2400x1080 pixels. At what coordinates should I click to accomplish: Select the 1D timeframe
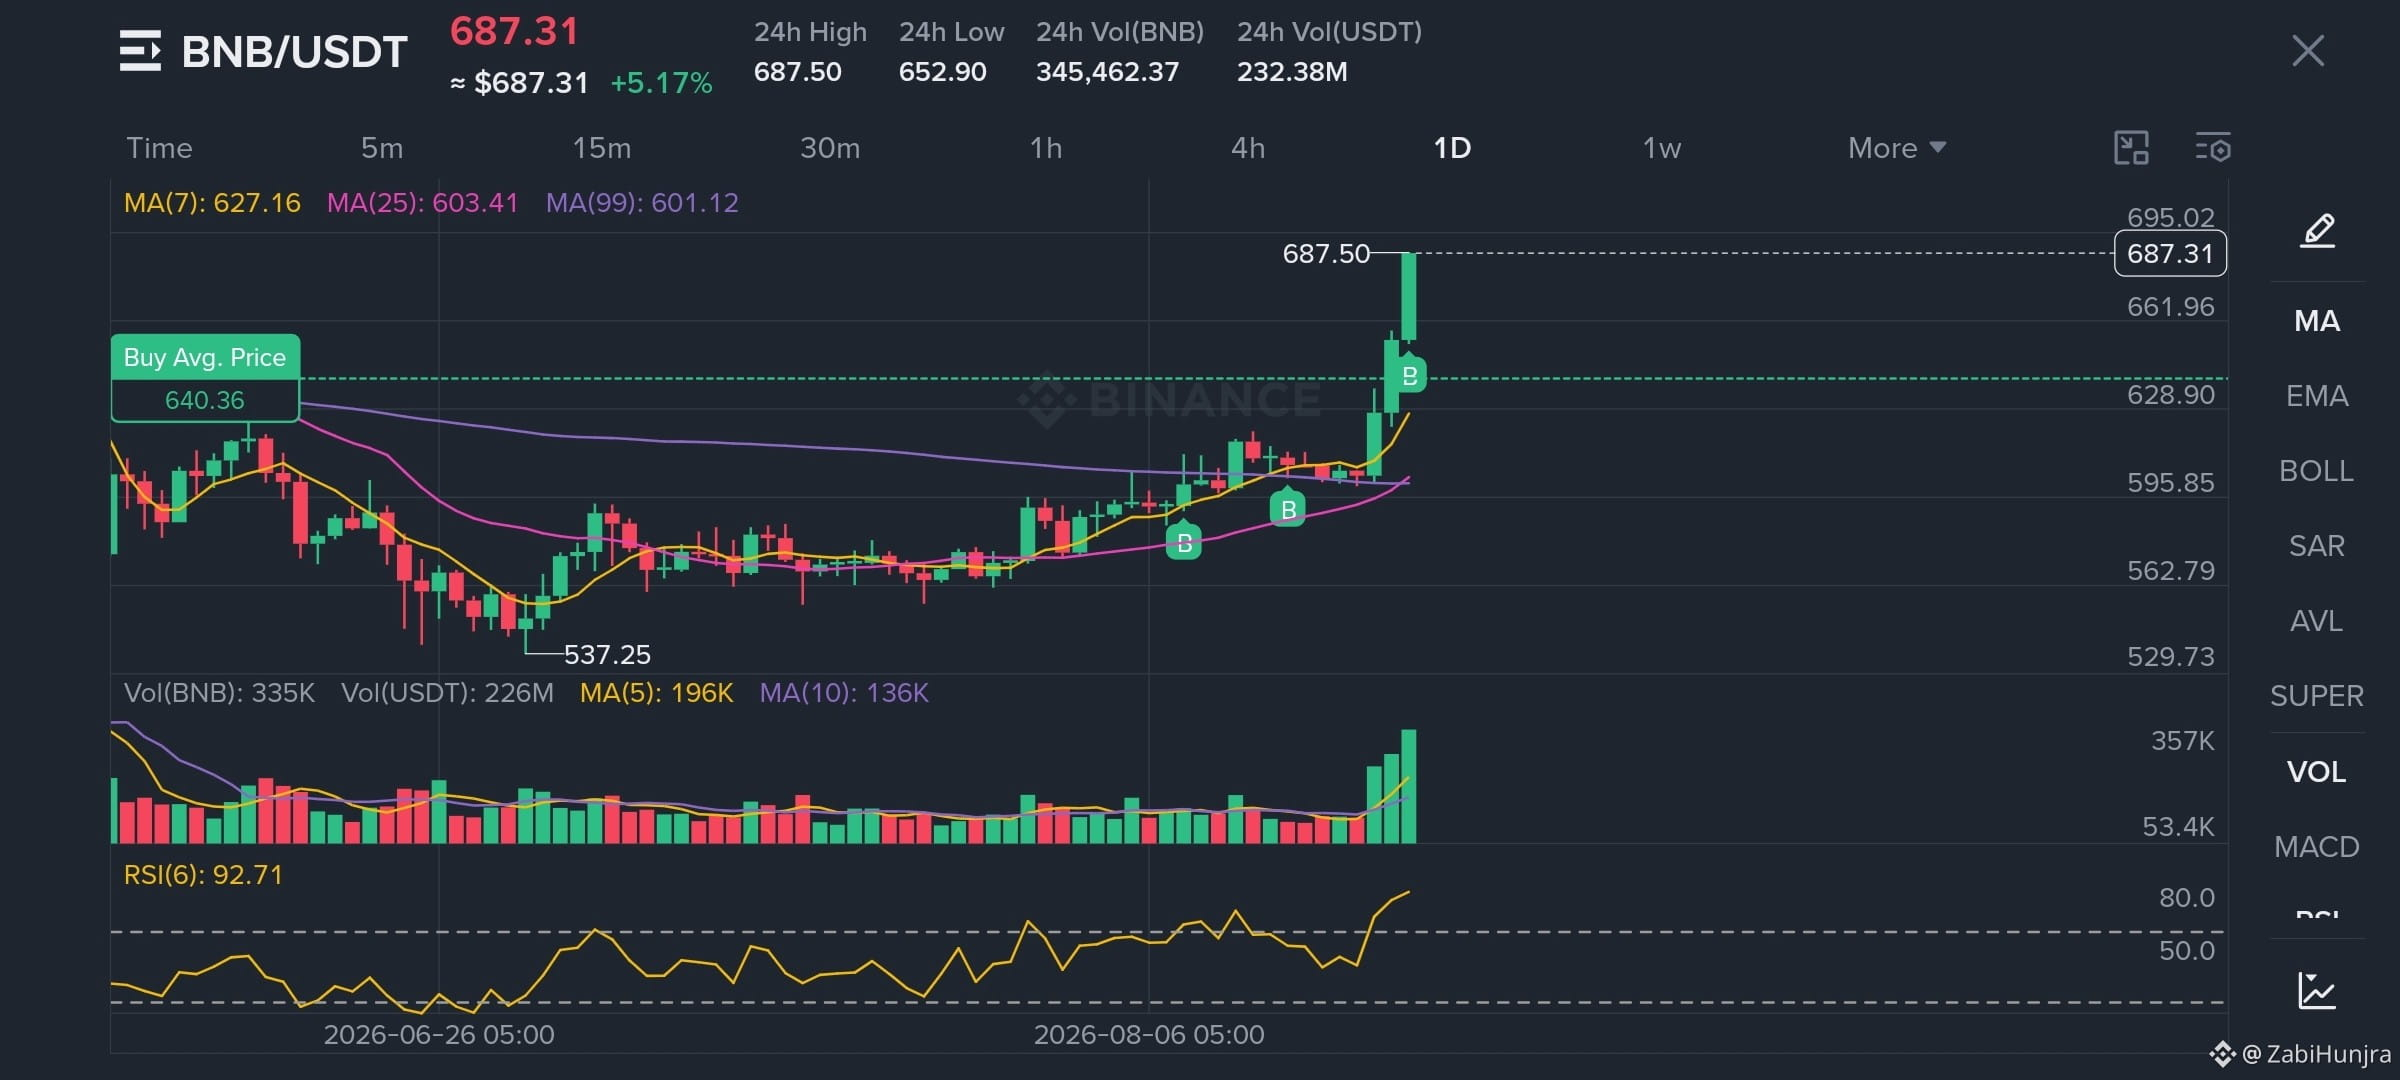point(1452,148)
